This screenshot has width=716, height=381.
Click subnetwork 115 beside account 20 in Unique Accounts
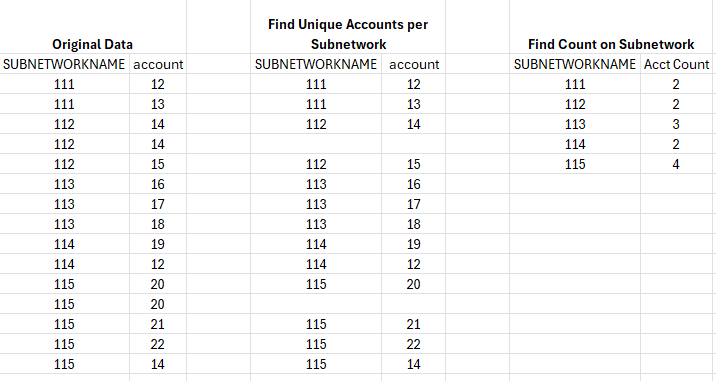[316, 285]
